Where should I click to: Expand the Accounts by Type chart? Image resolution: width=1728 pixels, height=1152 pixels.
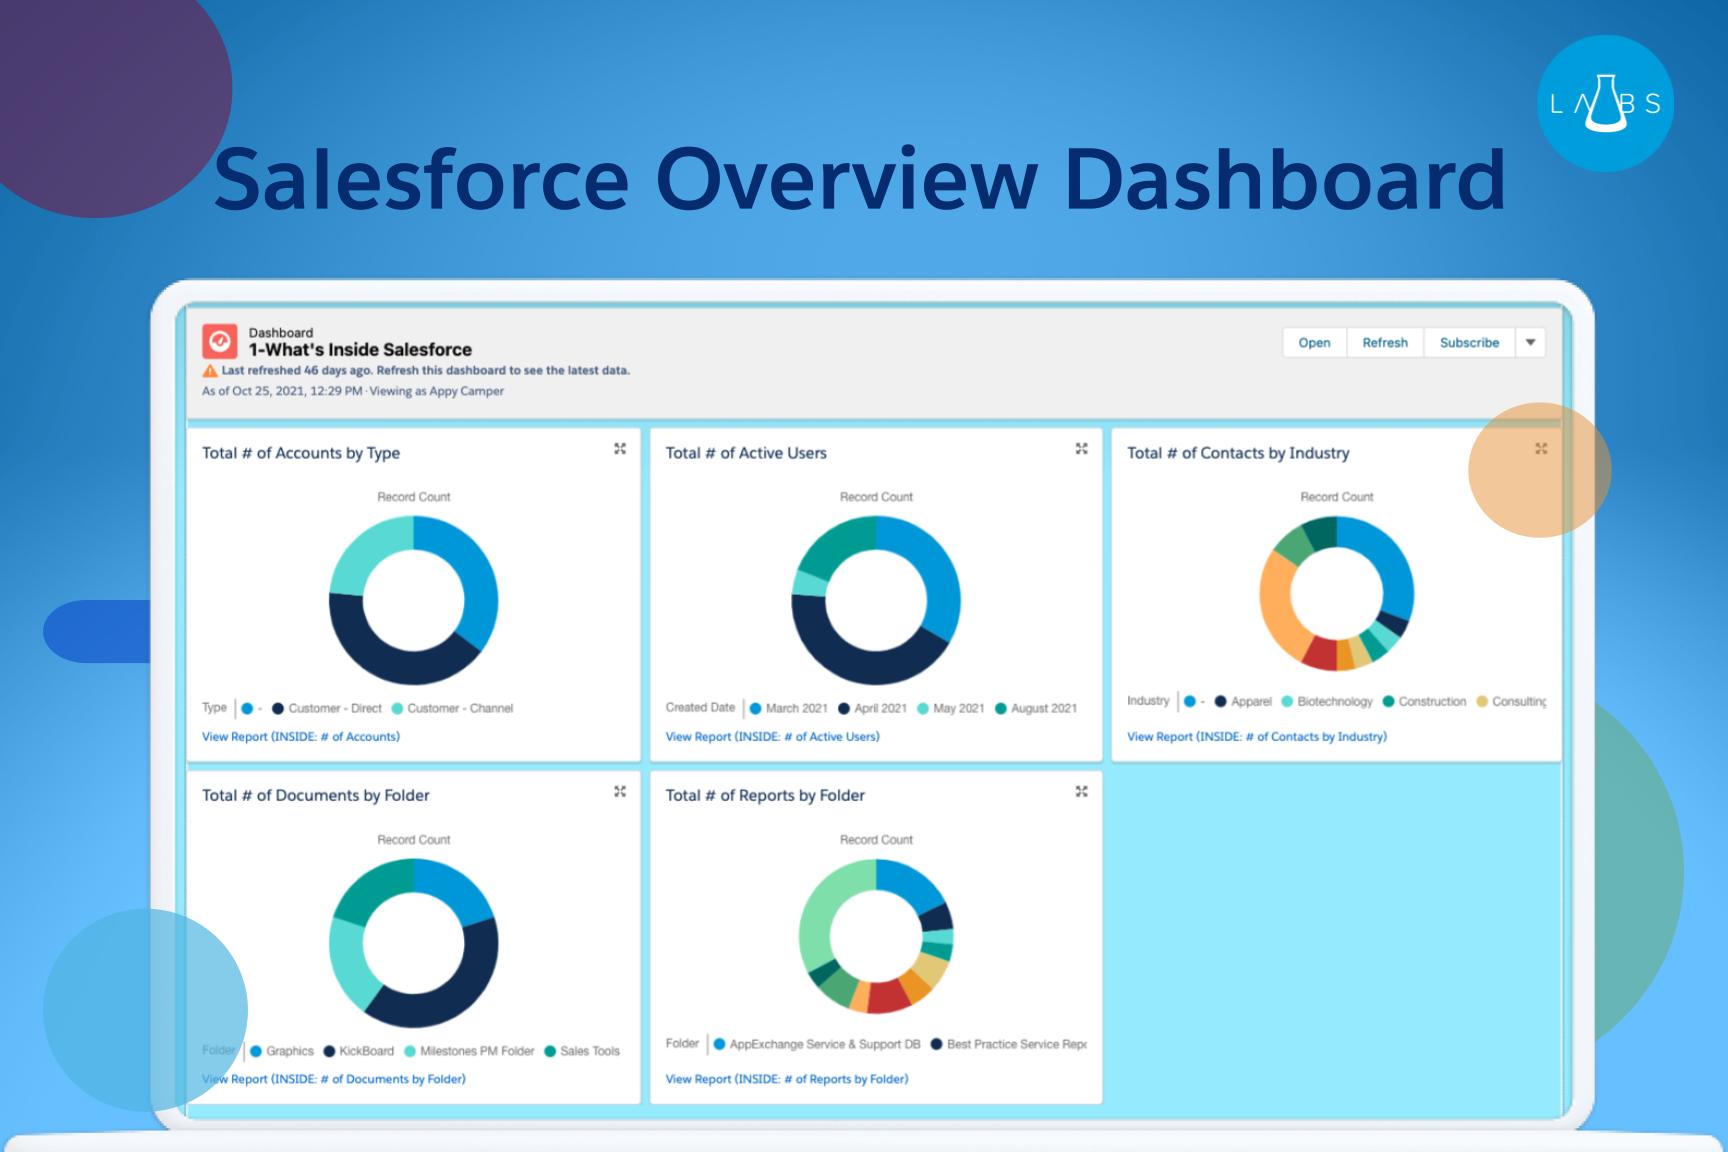620,449
